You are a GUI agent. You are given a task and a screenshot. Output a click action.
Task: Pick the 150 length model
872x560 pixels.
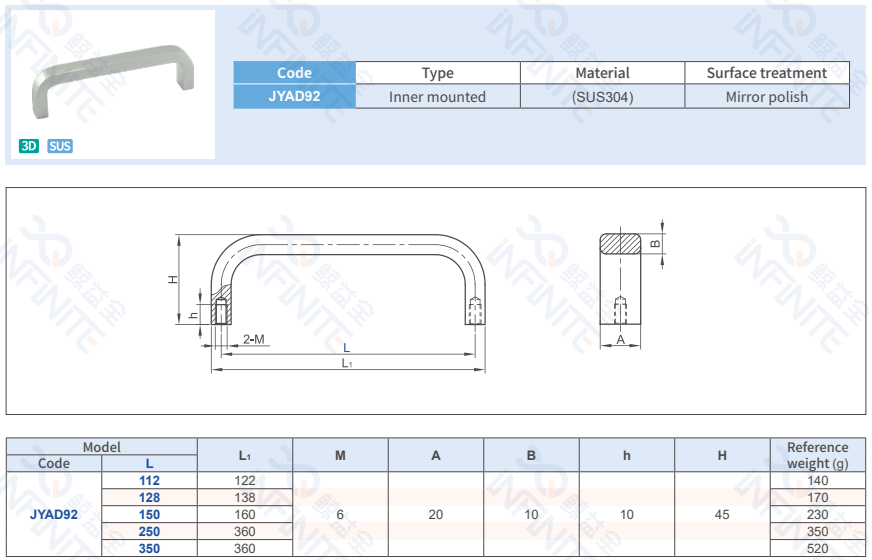149,515
